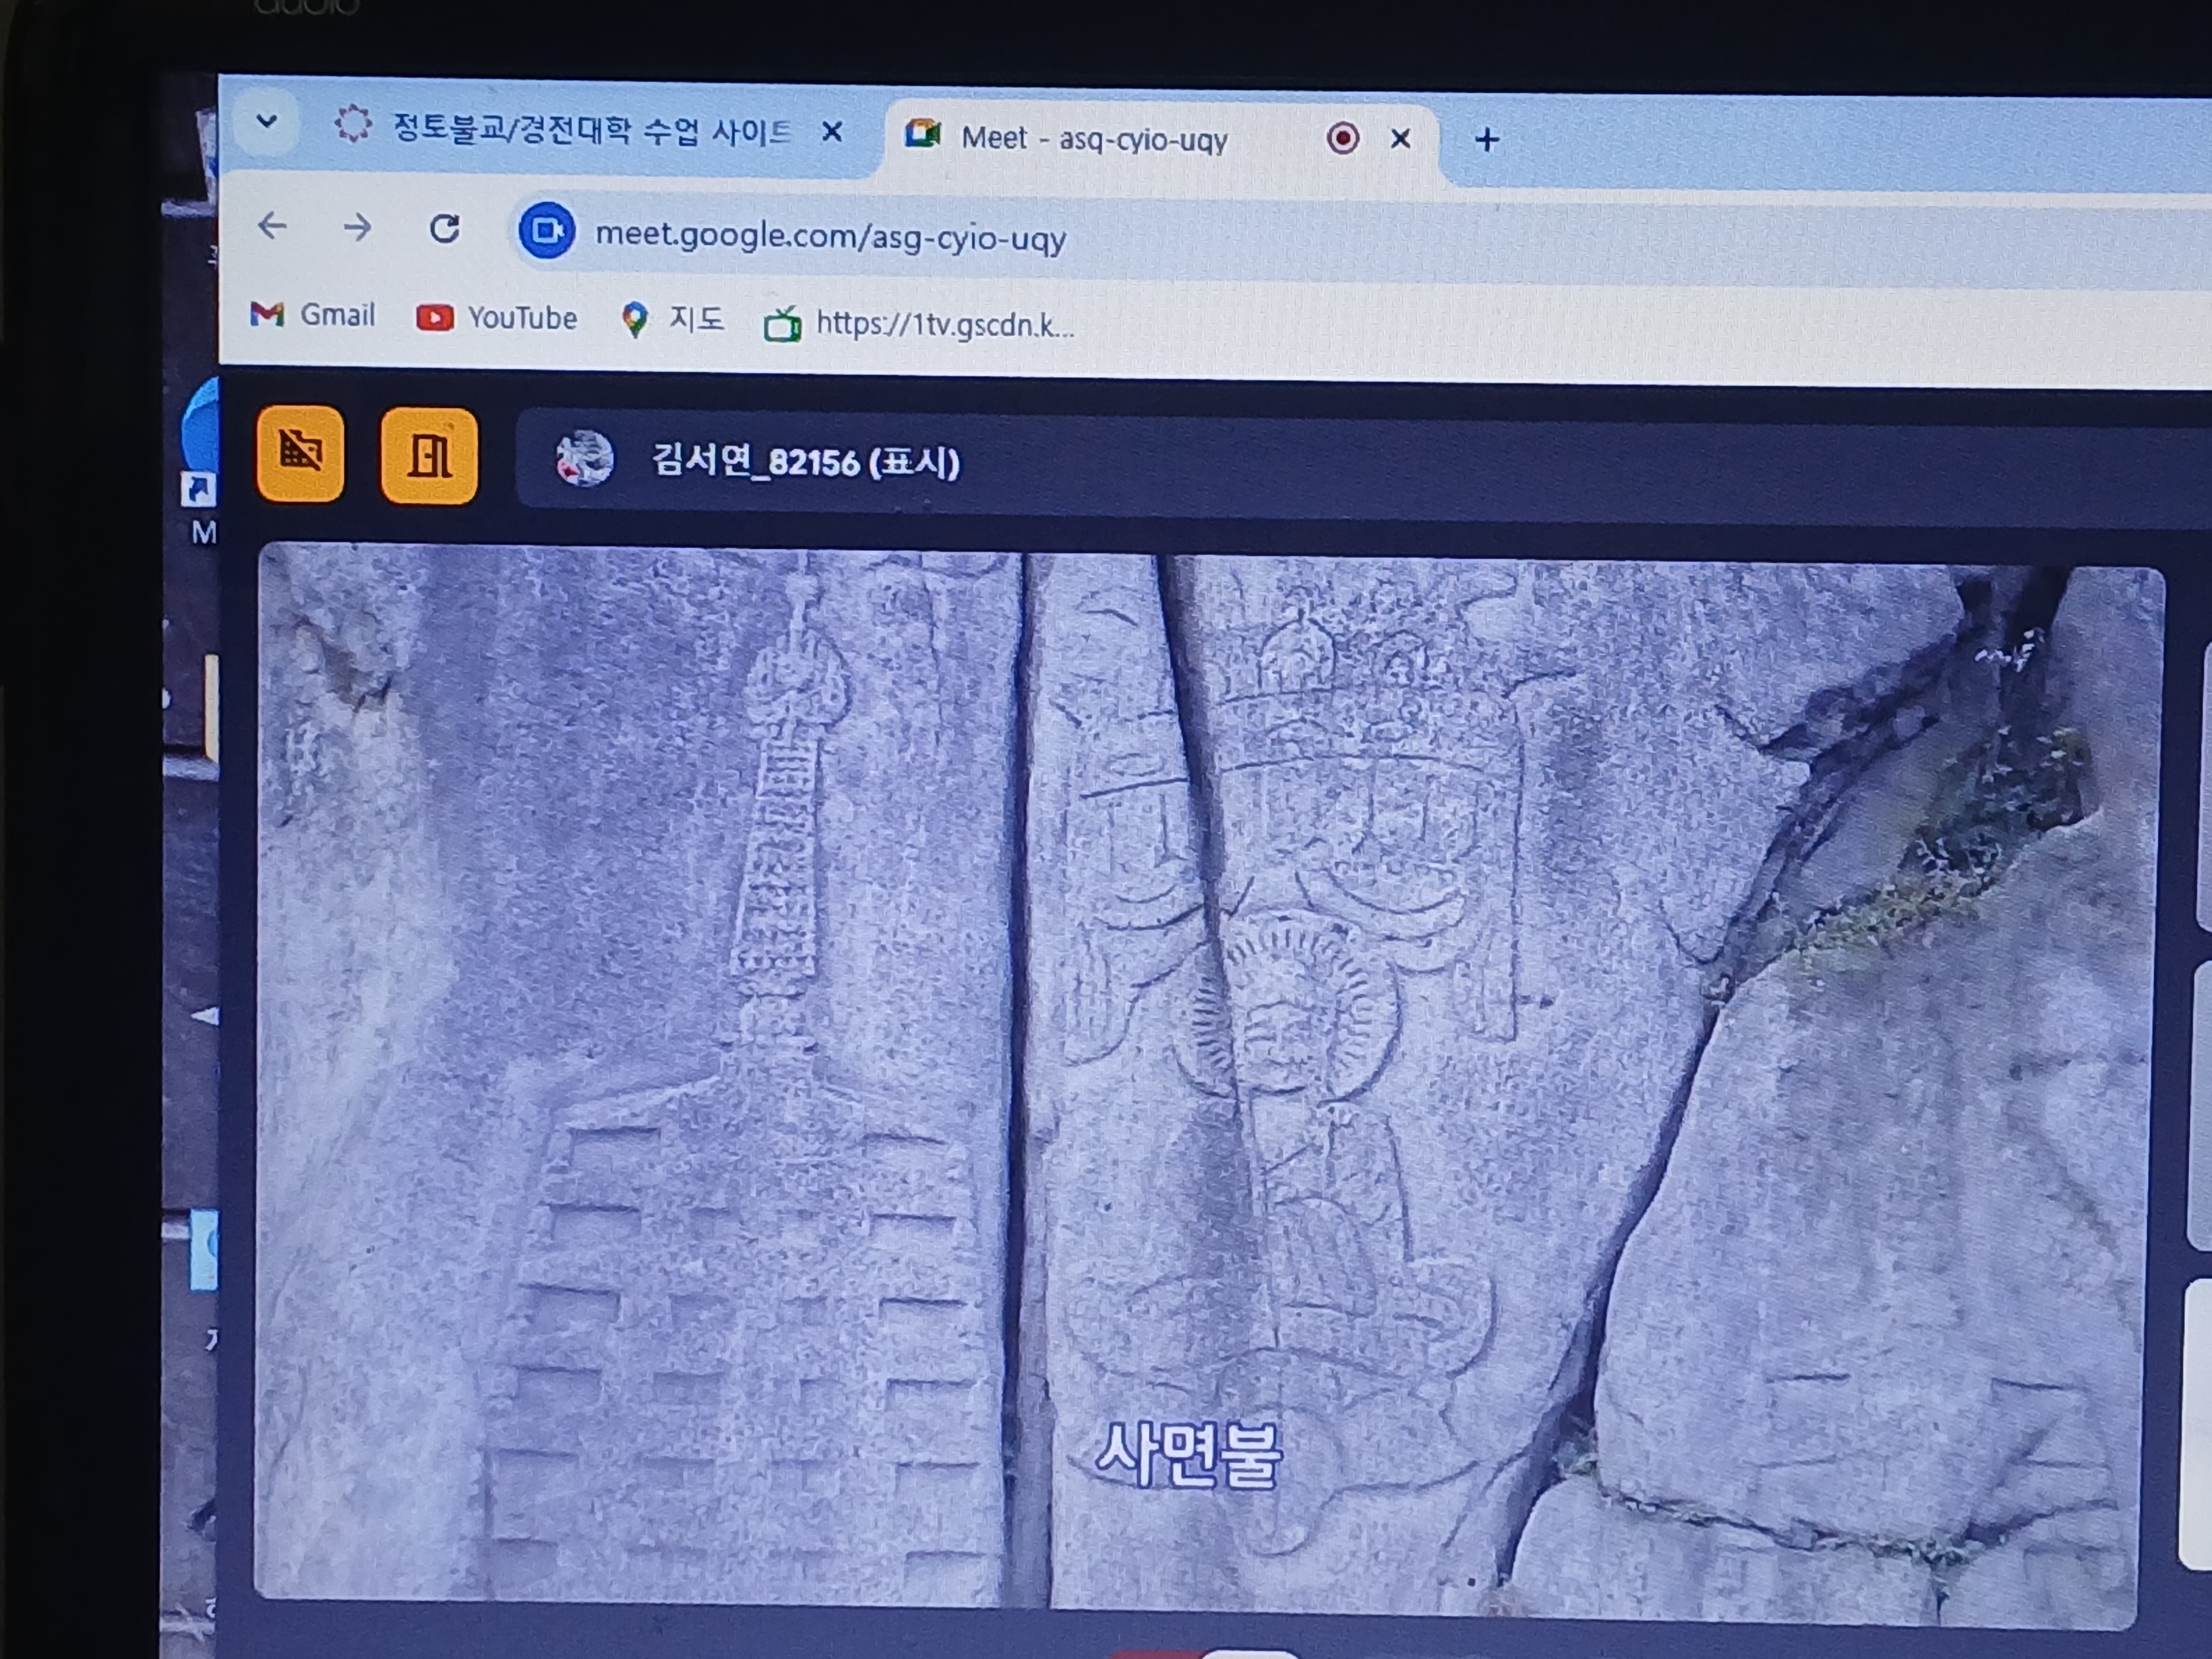Switch to the 정토불교/경전대학 수업 사이트 tab

click(x=590, y=130)
